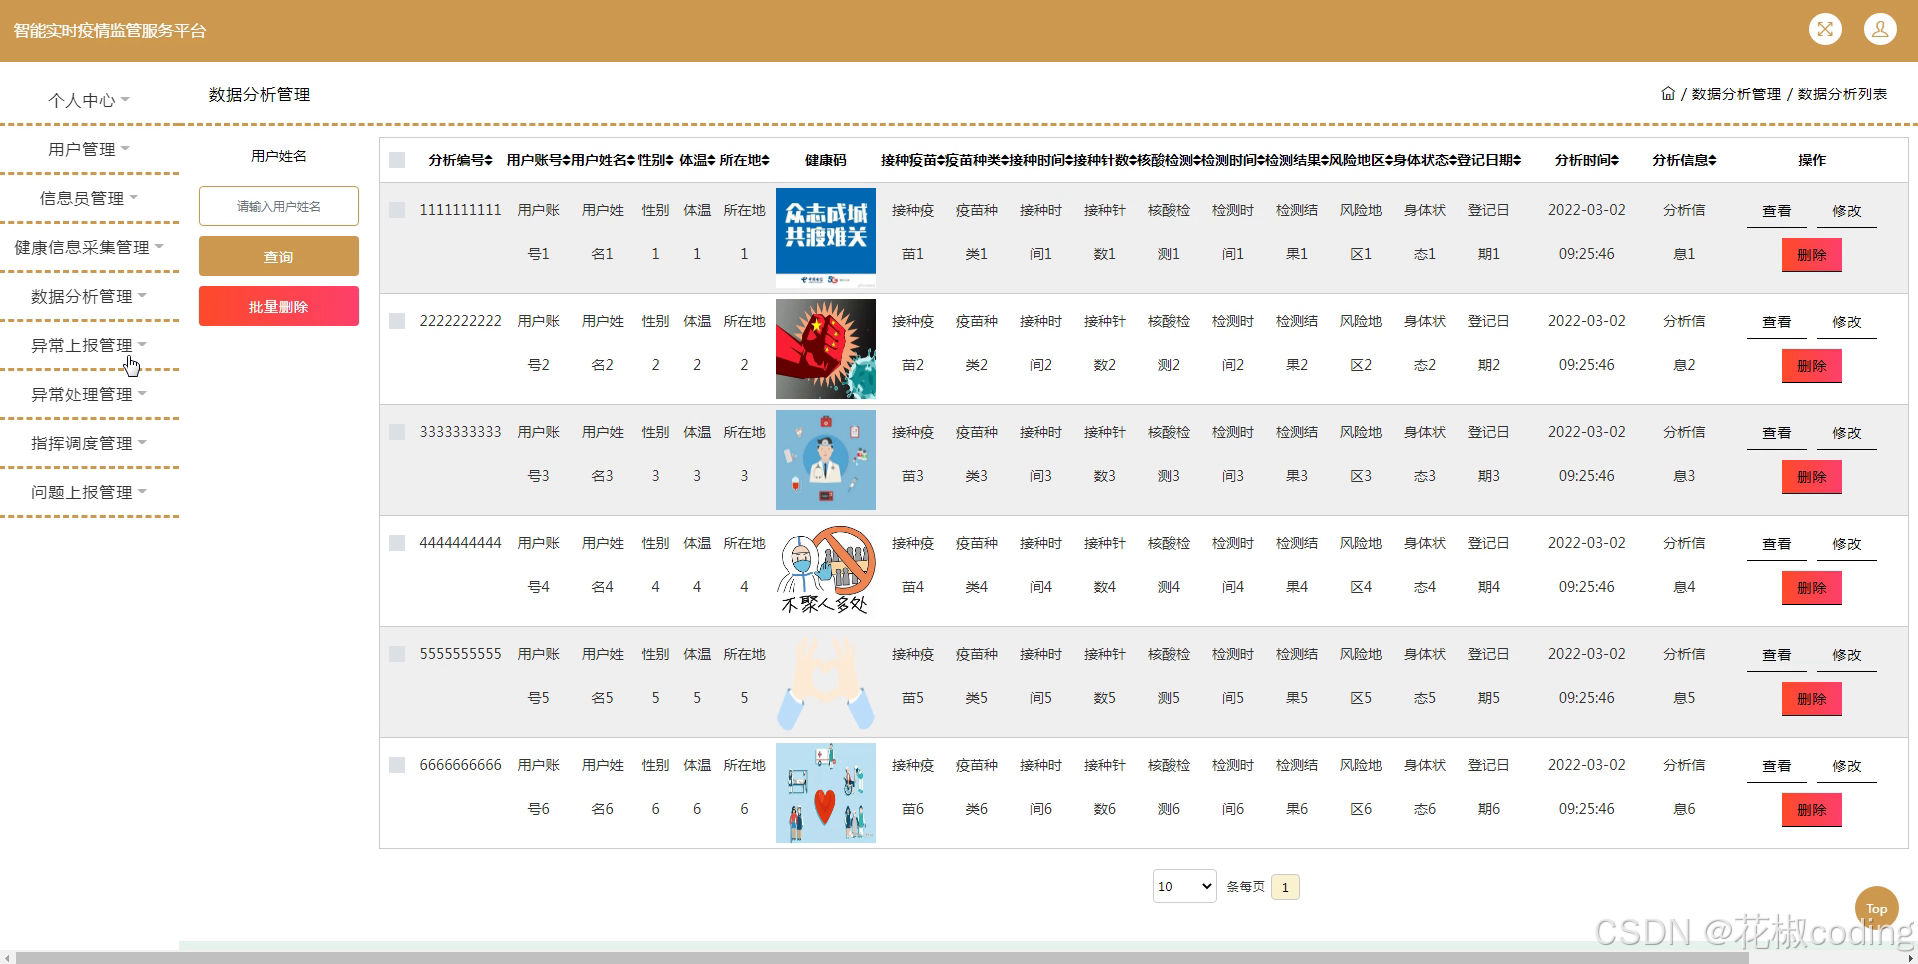Viewport: 1918px width, 964px height.
Task: Click 删除 for row 5555555555
Action: click(1812, 699)
